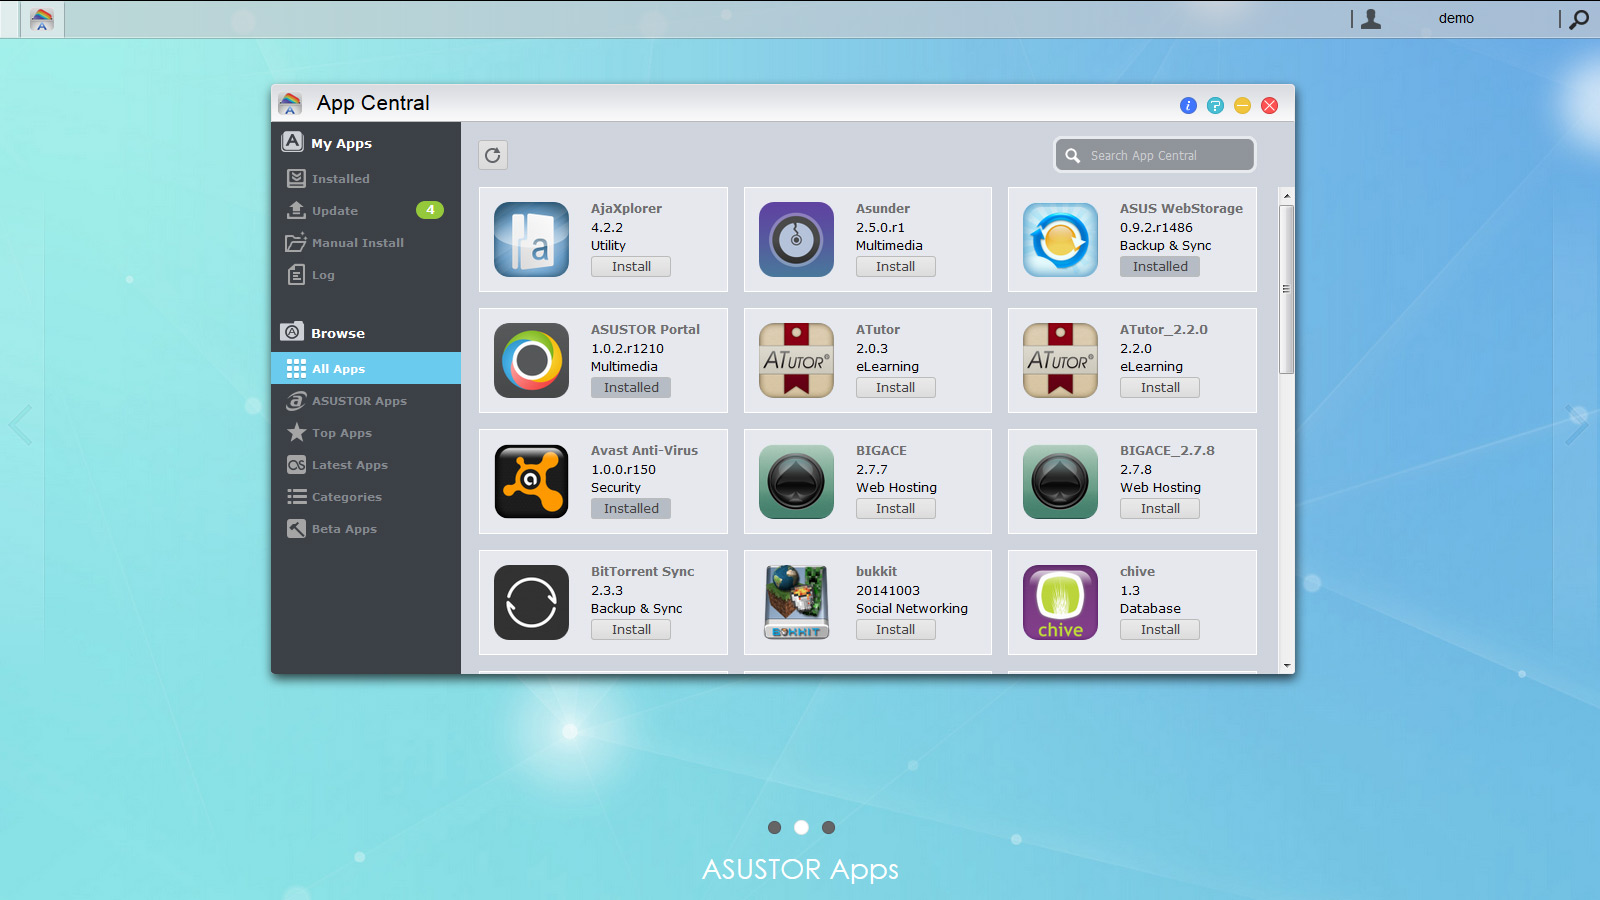Click the Search App Central field
The image size is (1600, 900).
(1155, 155)
